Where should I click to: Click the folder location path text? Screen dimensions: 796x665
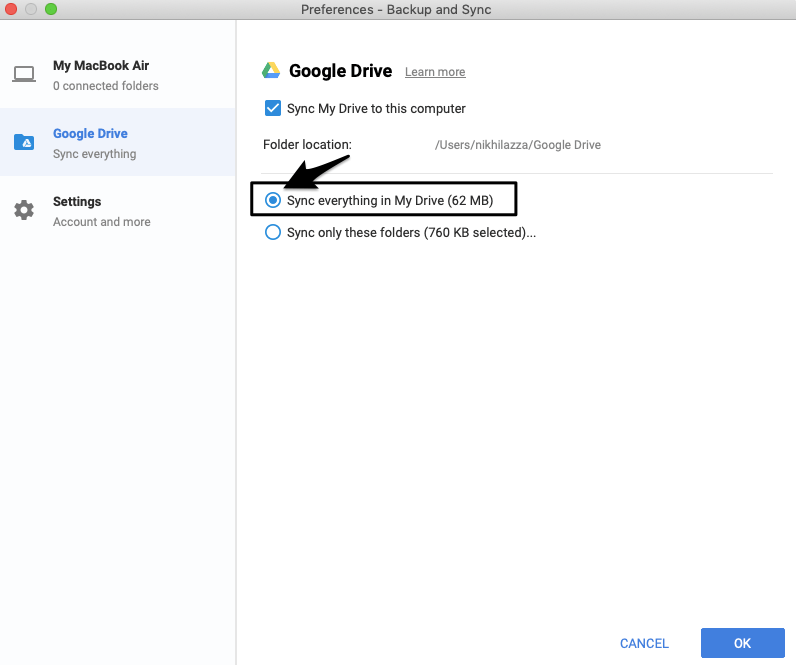(x=517, y=145)
